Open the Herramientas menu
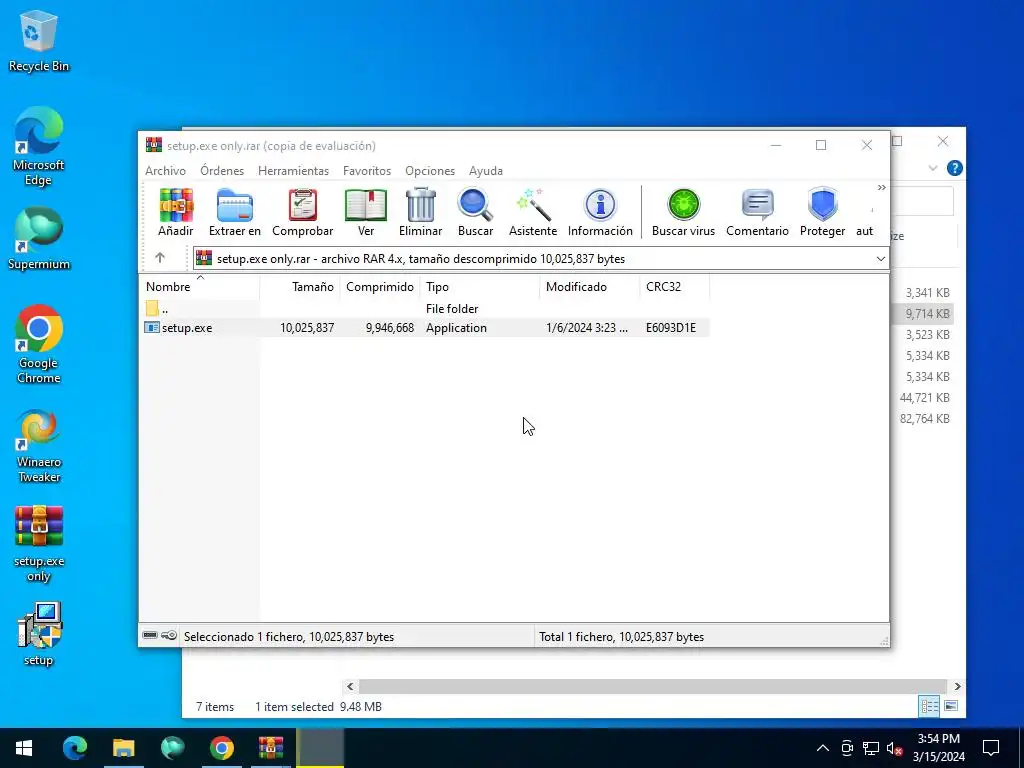 (x=293, y=170)
